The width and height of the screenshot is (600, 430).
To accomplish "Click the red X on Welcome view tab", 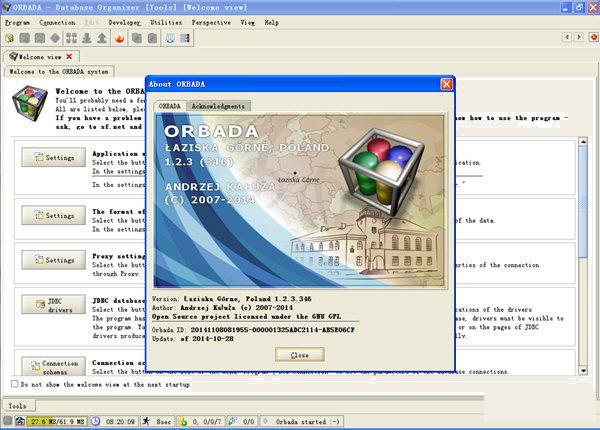I will (x=69, y=56).
